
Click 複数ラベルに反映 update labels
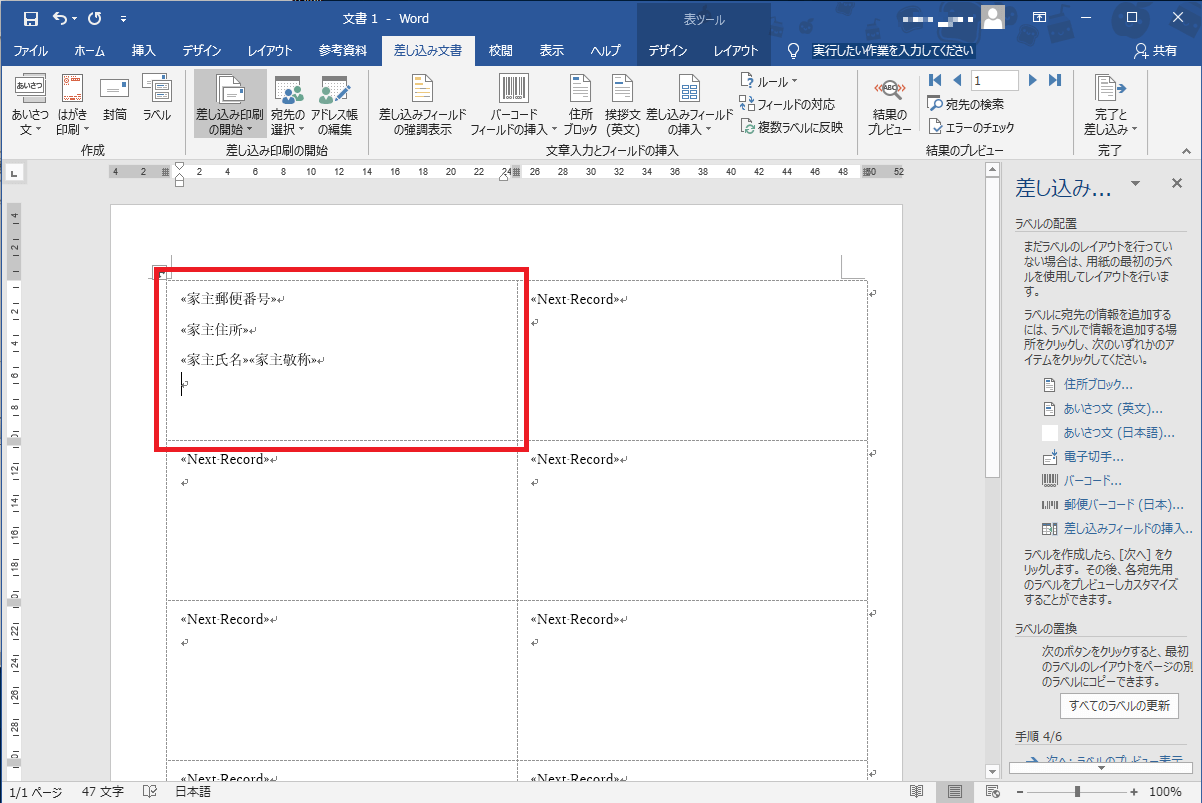tap(791, 127)
